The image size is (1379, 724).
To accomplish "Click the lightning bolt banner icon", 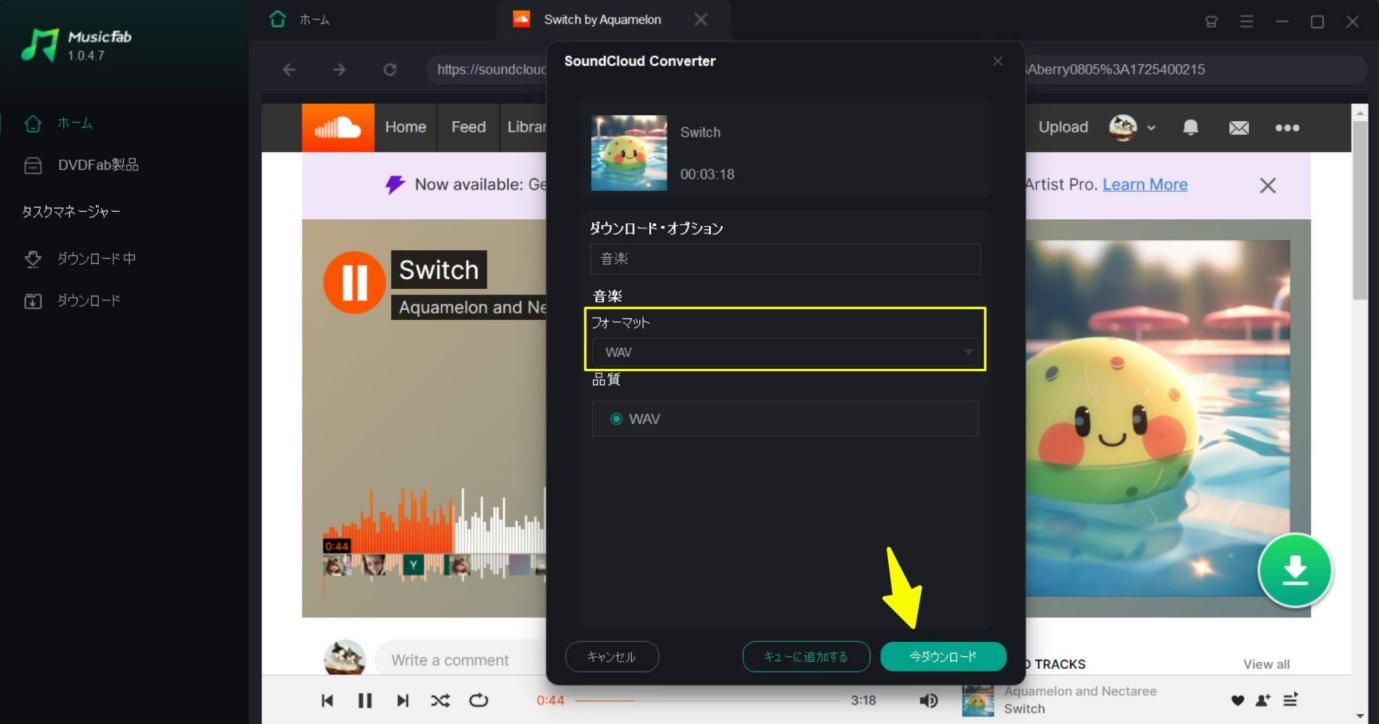I will pos(395,184).
